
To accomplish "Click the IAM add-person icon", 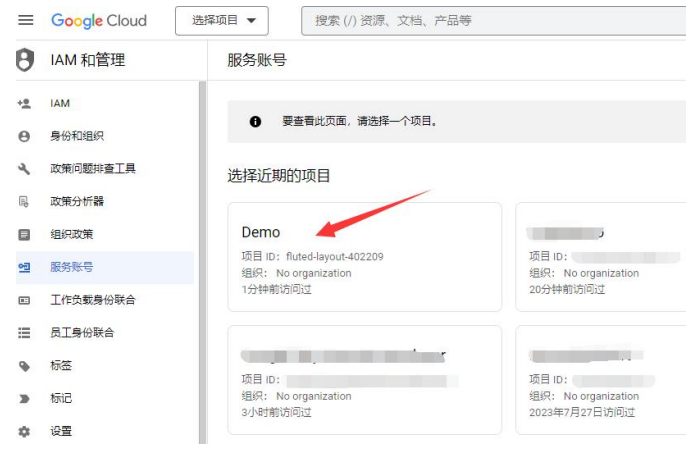I will click(x=25, y=103).
